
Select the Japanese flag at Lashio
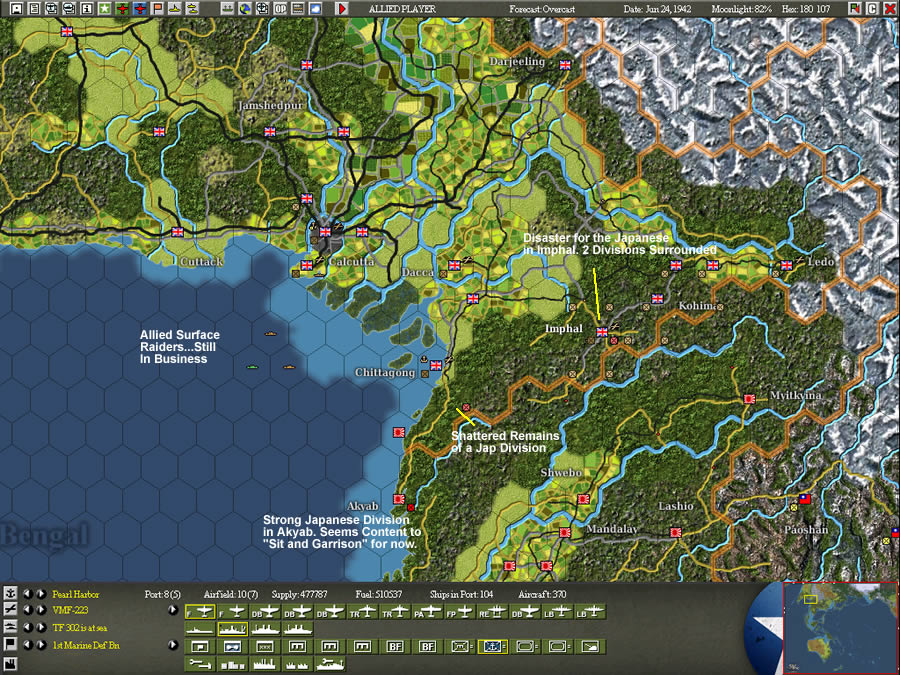(x=676, y=533)
